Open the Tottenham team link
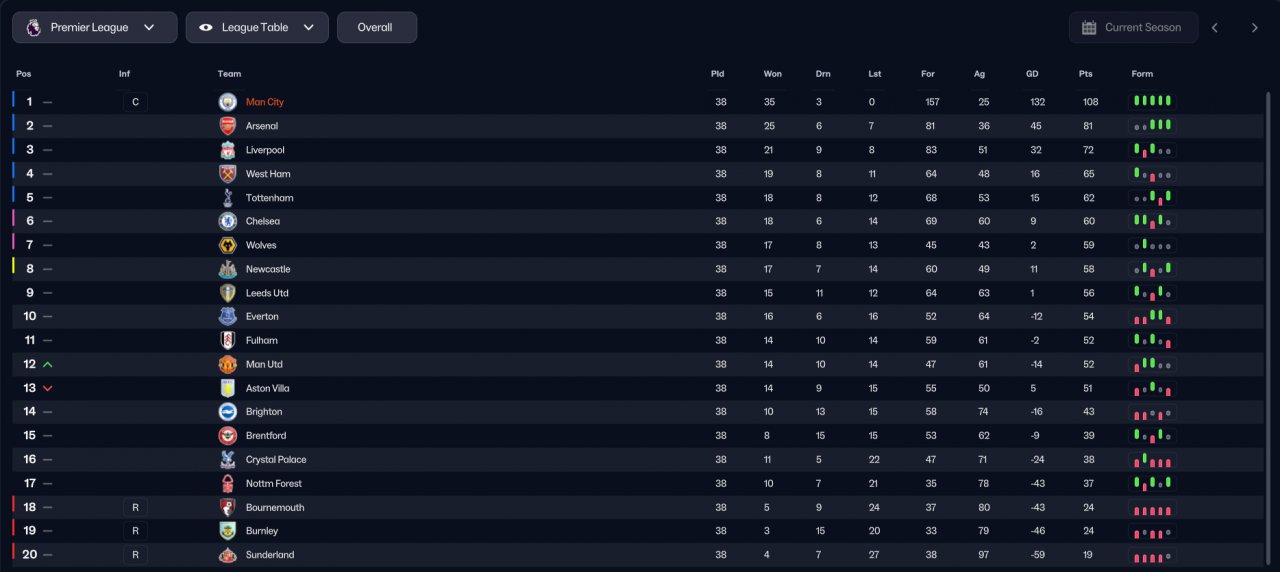Viewport: 1280px width, 572px height. pos(270,198)
